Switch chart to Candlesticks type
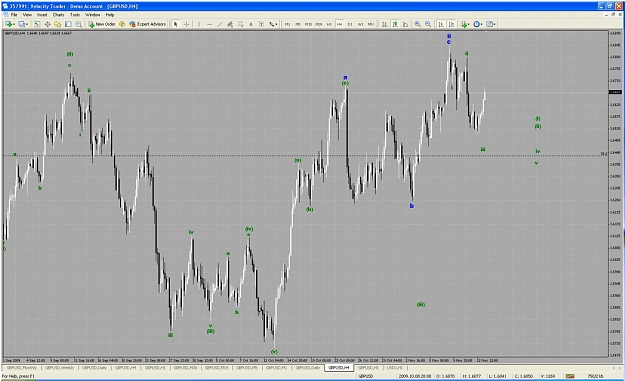Screen dimensions: 625x381 coord(395,24)
